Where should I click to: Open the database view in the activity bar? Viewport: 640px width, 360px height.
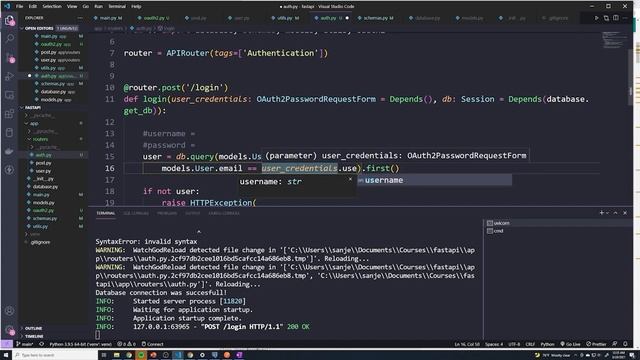(x=9, y=133)
